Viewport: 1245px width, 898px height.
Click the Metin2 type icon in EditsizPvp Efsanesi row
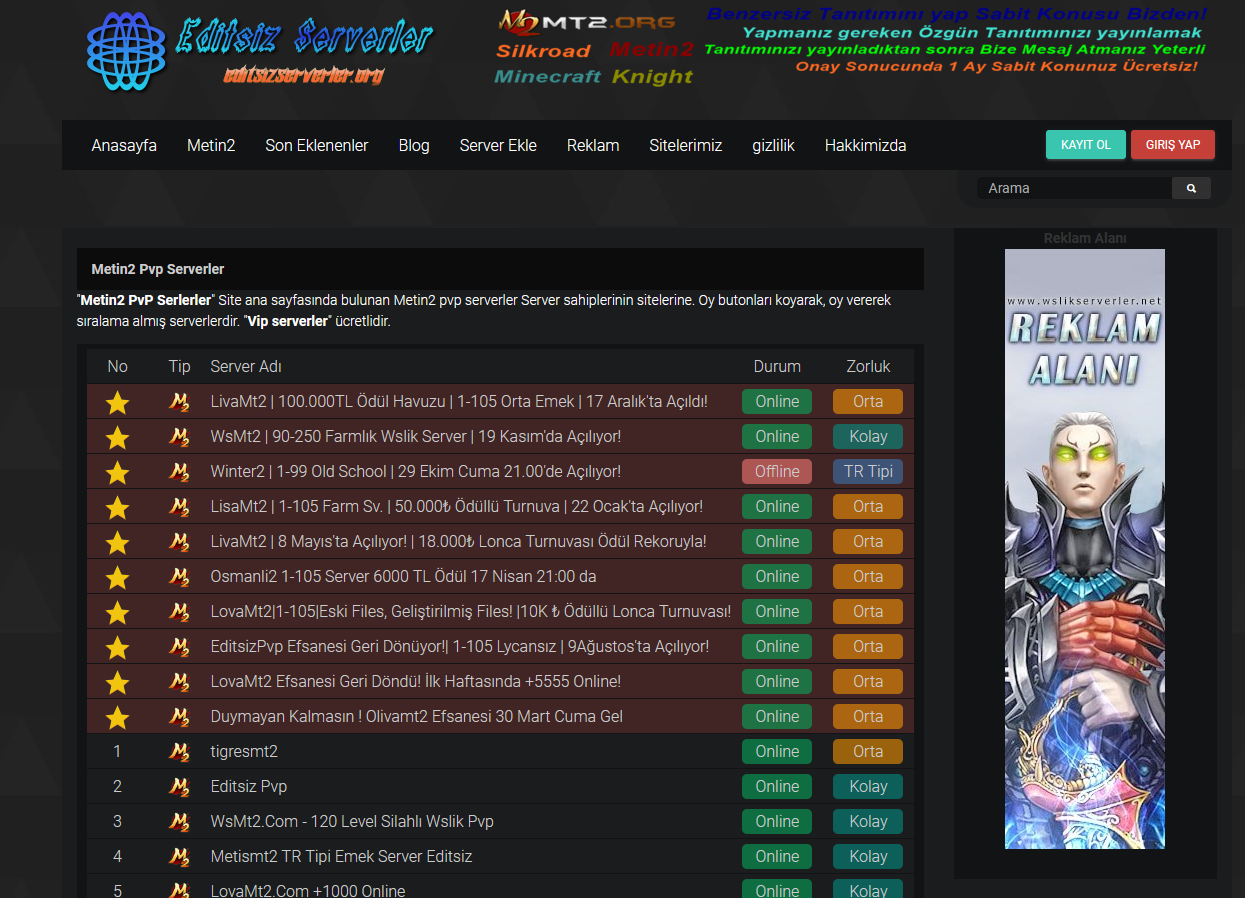(x=179, y=647)
